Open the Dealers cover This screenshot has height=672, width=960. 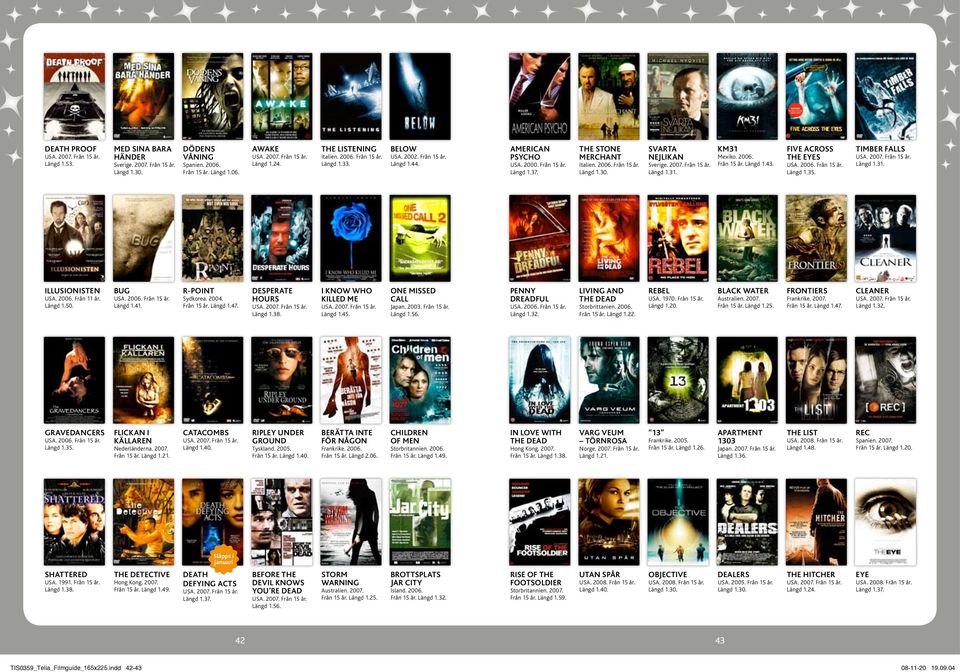click(747, 522)
